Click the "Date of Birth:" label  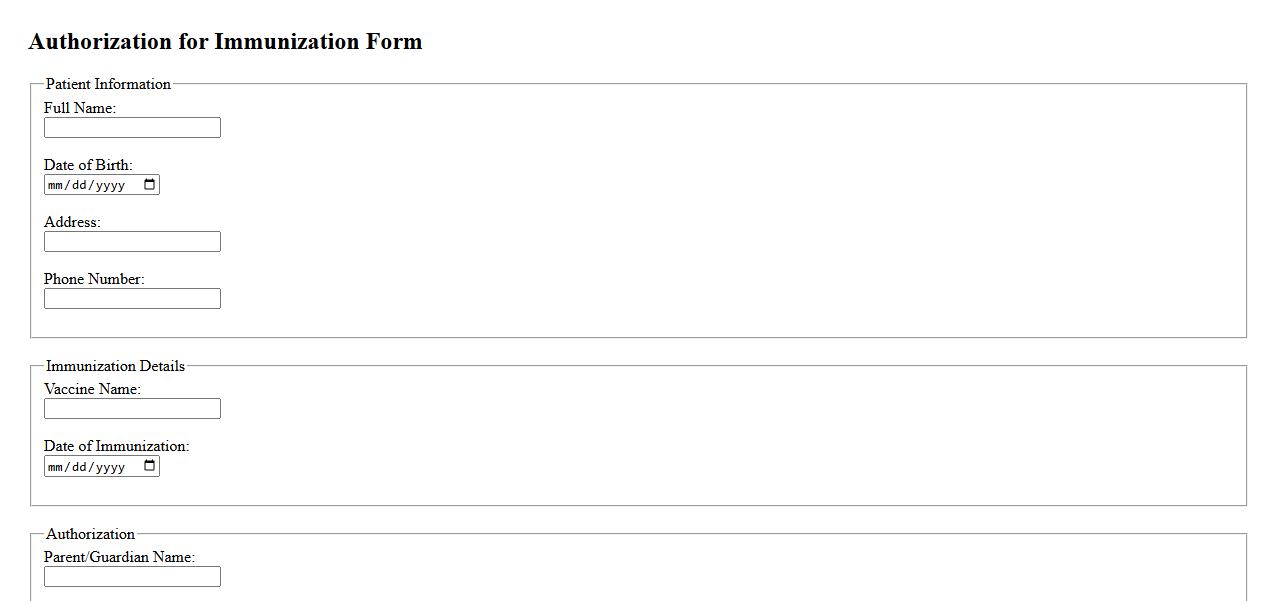[88, 165]
